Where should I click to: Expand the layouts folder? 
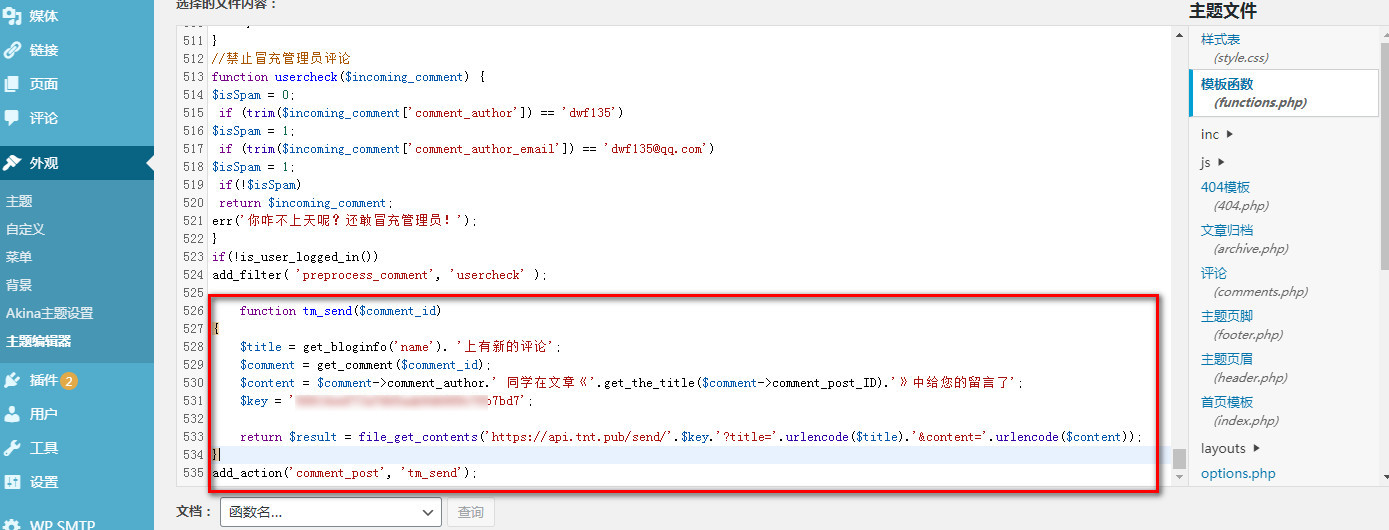tap(1230, 448)
